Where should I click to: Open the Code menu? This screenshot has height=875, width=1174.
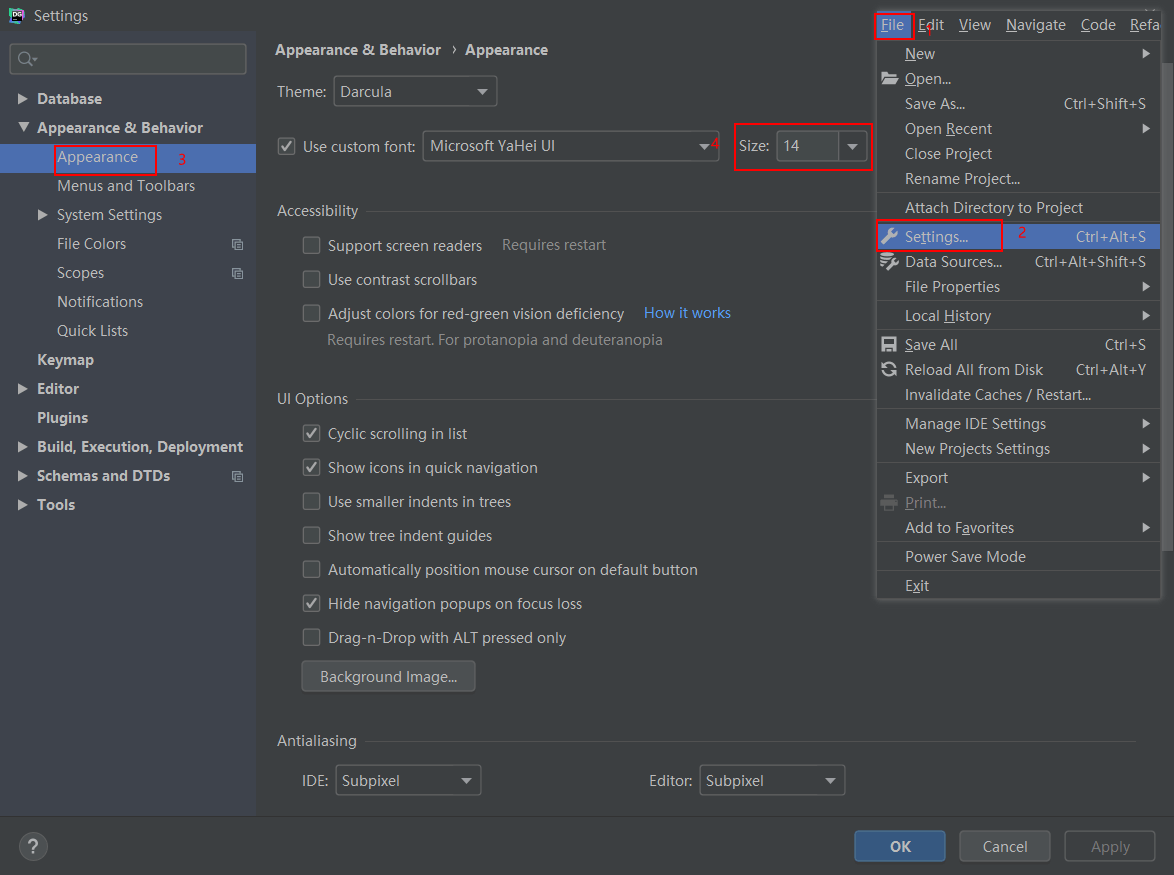tap(1098, 25)
